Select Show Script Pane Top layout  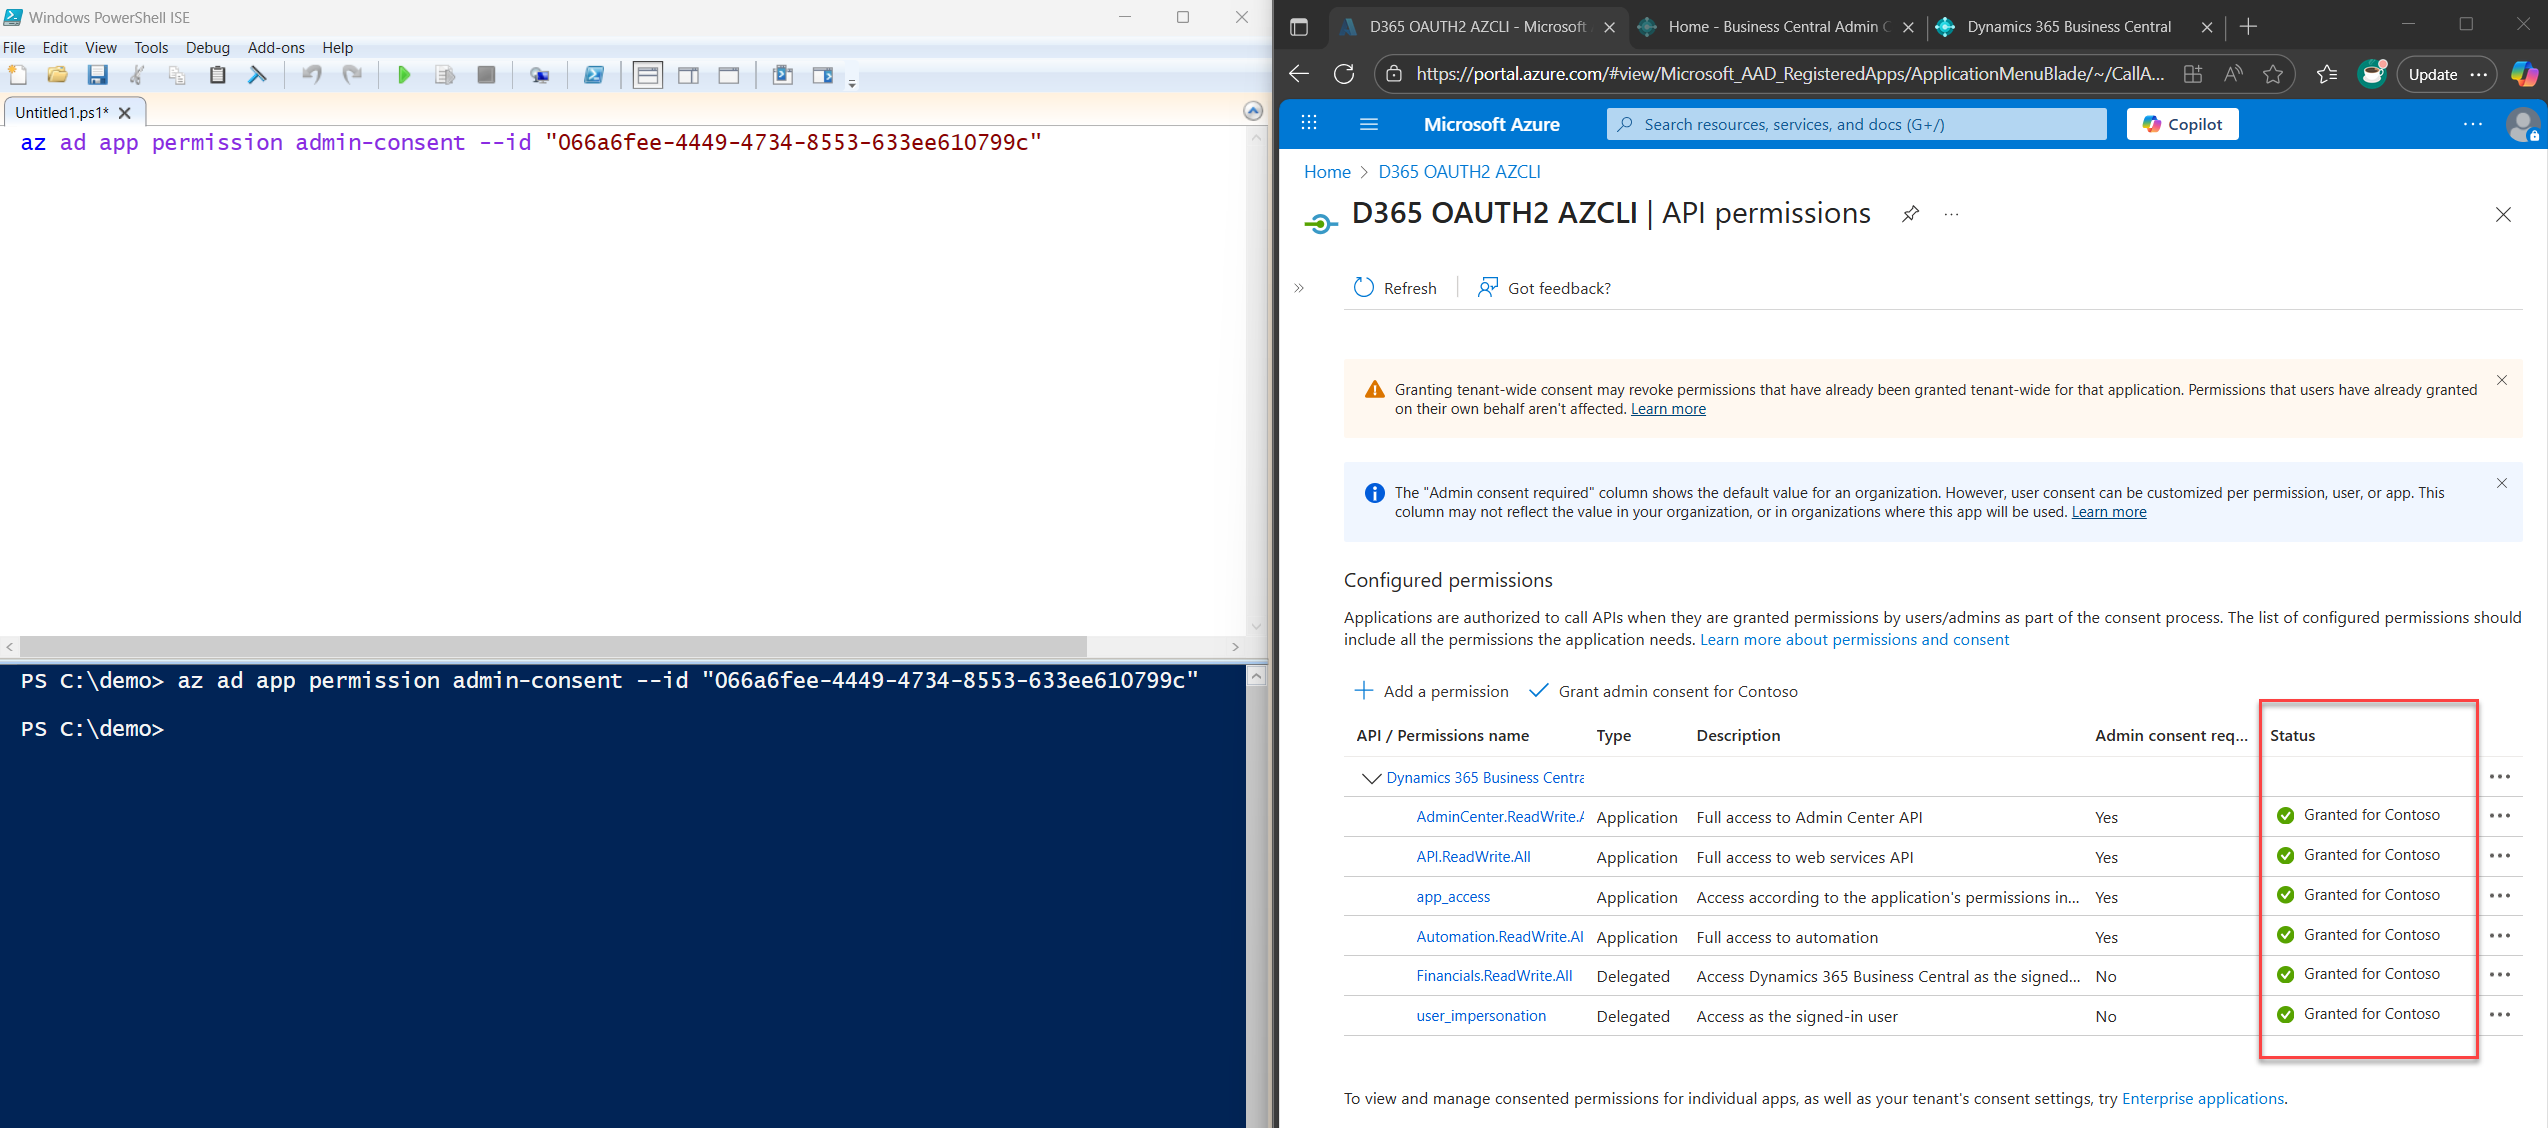pyautogui.click(x=648, y=75)
